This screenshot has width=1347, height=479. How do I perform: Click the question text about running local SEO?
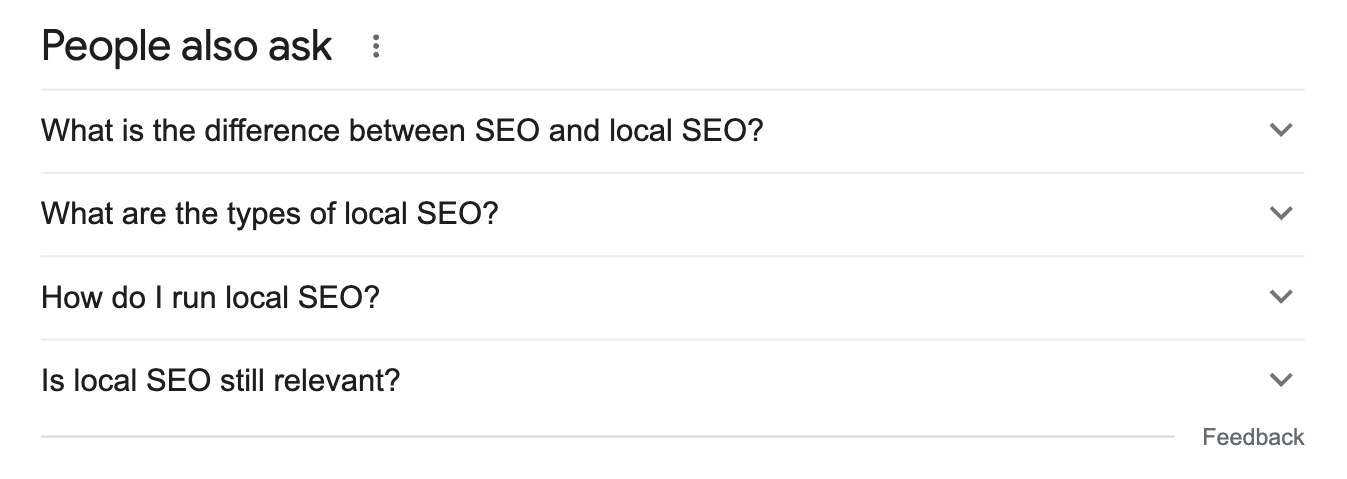[210, 298]
